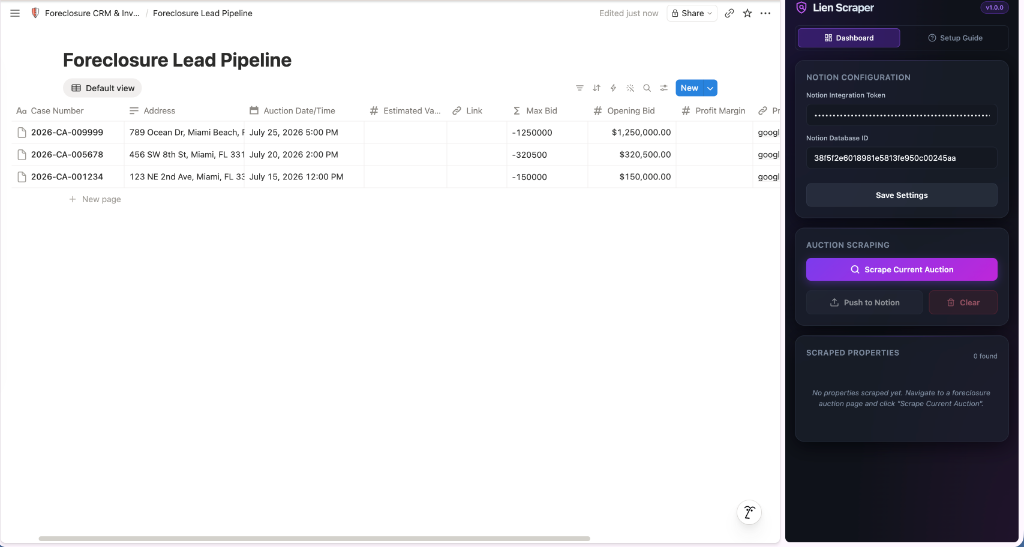Copy page link with the link icon
The width and height of the screenshot is (1024, 547).
coord(729,13)
